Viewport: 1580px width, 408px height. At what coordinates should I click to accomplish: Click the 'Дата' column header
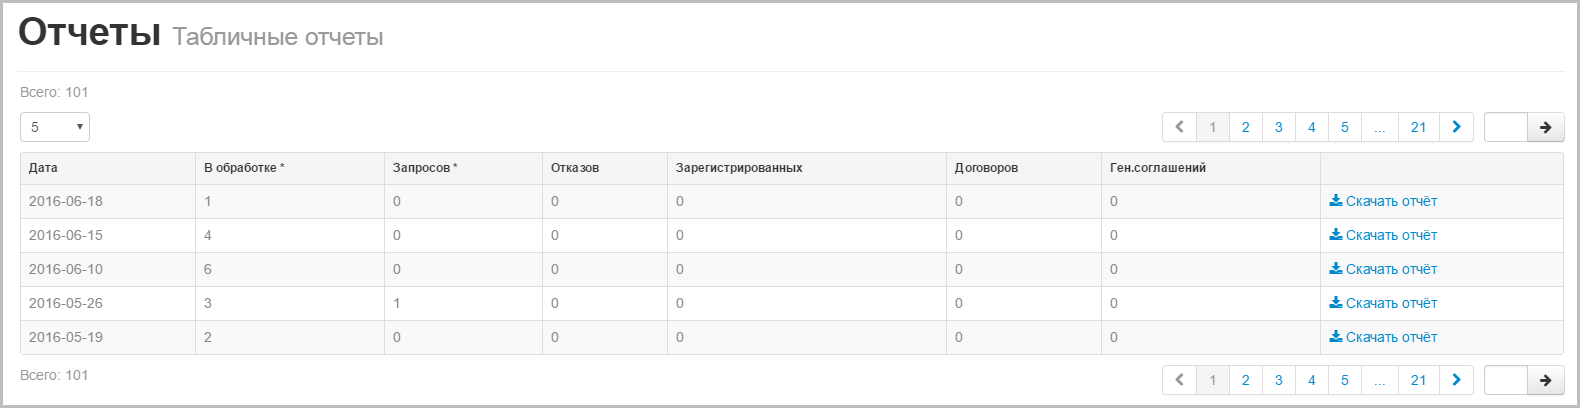pyautogui.click(x=43, y=168)
